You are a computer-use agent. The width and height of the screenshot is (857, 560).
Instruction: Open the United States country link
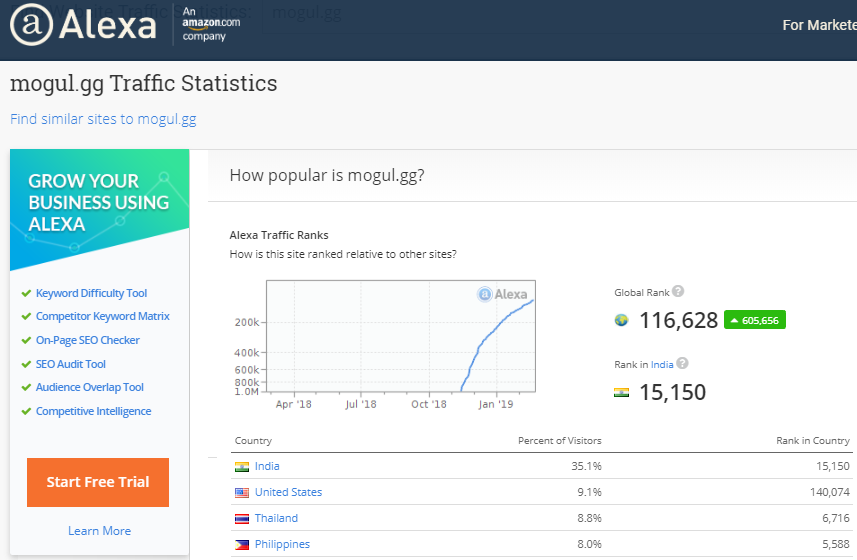289,493
